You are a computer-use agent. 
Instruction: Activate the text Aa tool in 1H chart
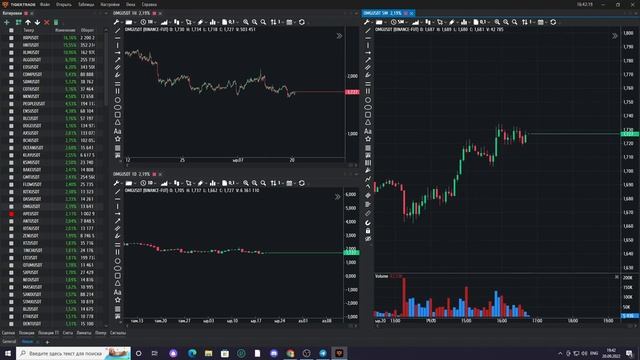tap(118, 131)
